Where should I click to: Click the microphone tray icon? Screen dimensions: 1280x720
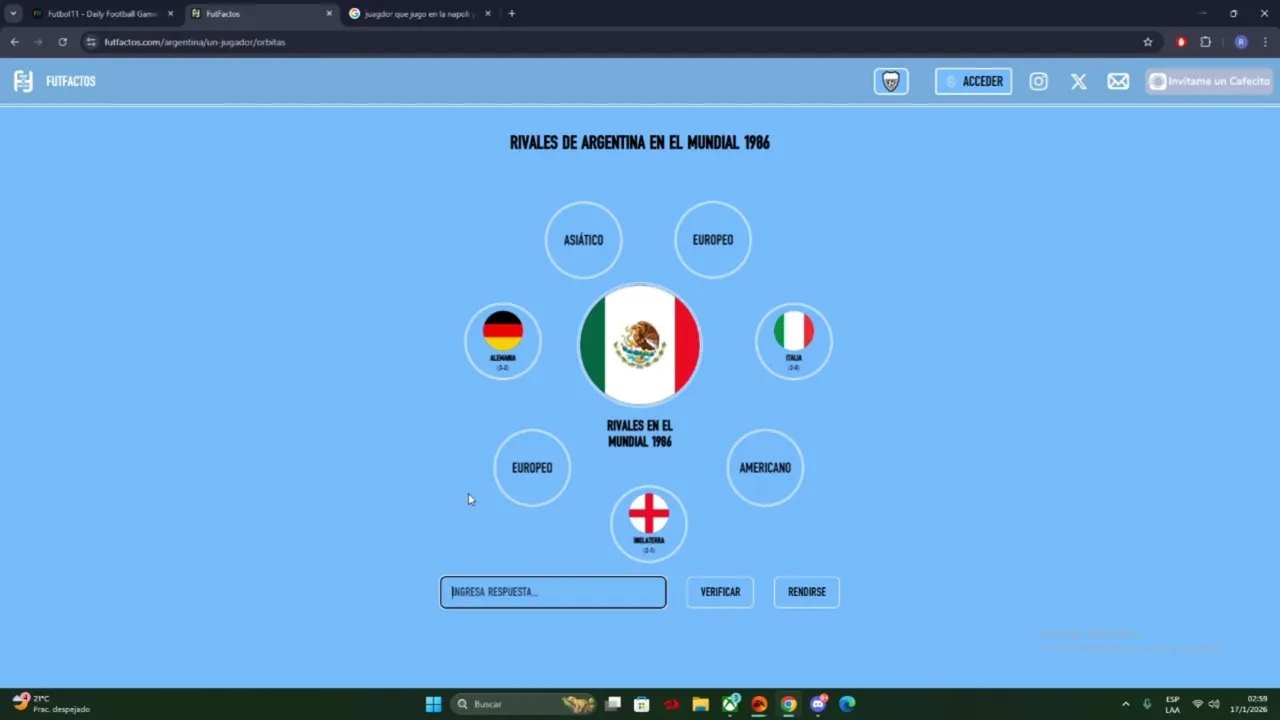(x=1147, y=704)
